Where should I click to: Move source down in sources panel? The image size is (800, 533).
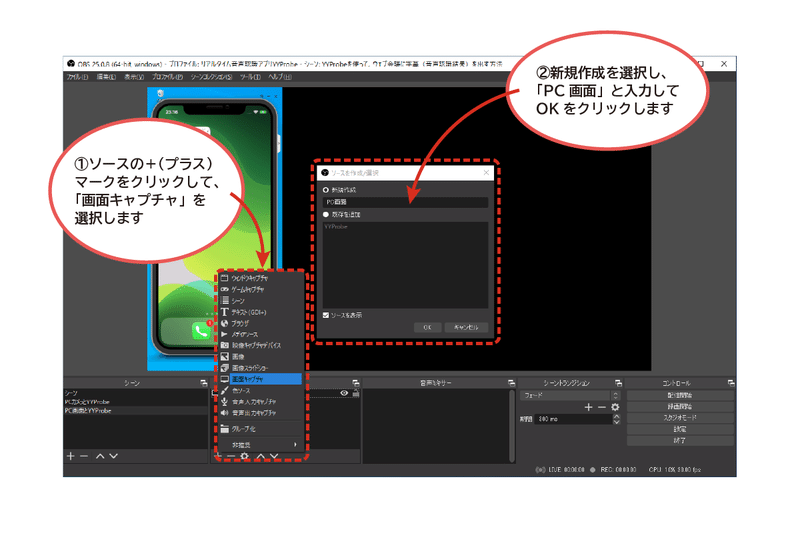tap(274, 456)
